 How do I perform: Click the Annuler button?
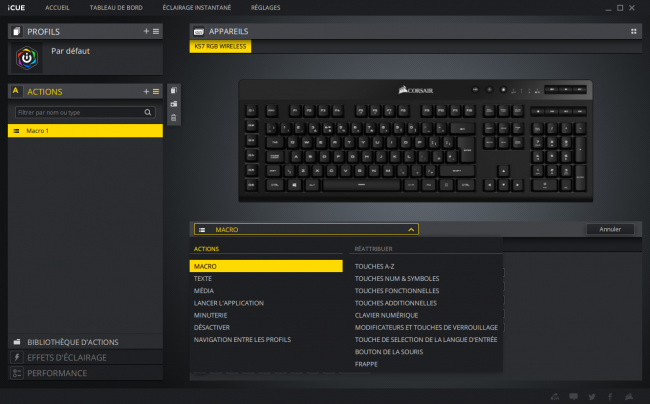(x=610, y=229)
